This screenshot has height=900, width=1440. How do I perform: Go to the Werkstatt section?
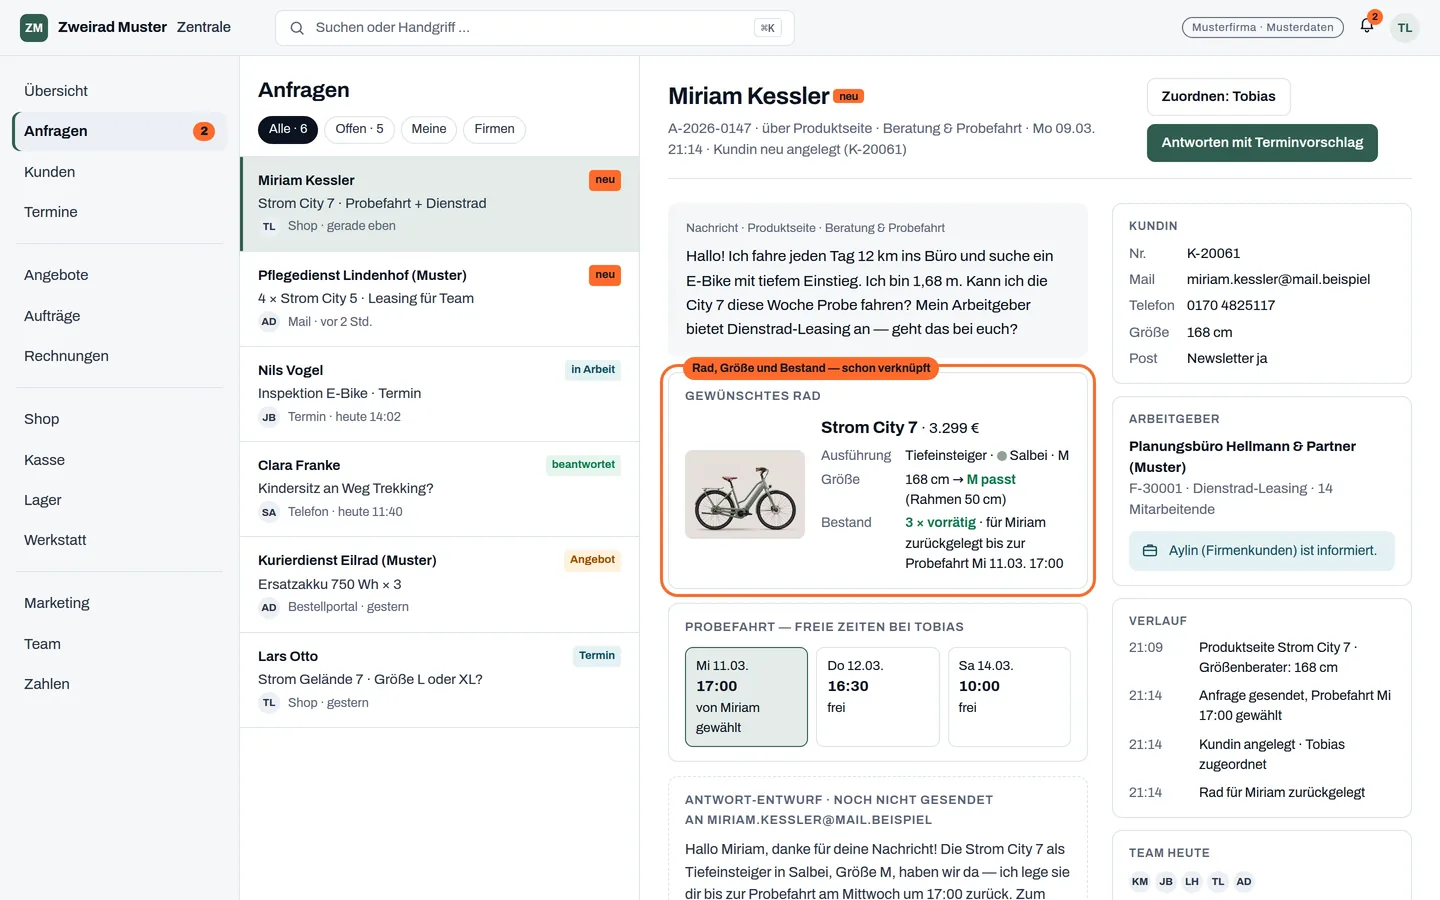pos(120,540)
